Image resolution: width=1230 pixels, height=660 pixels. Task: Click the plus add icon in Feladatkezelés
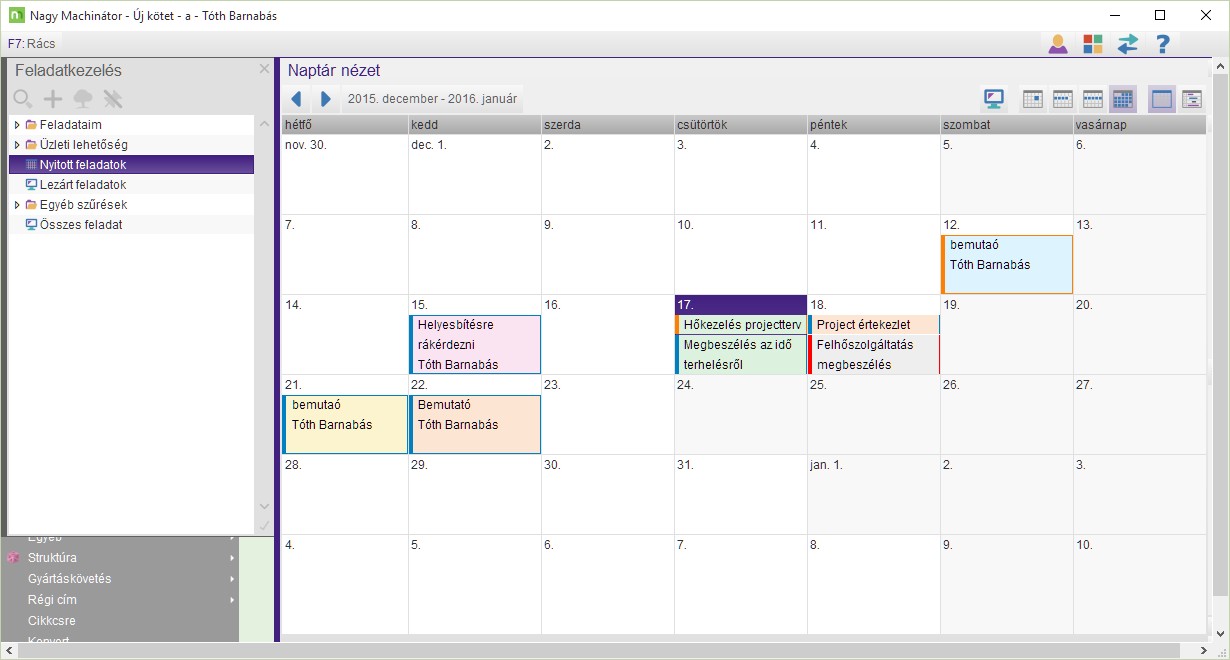click(x=53, y=99)
